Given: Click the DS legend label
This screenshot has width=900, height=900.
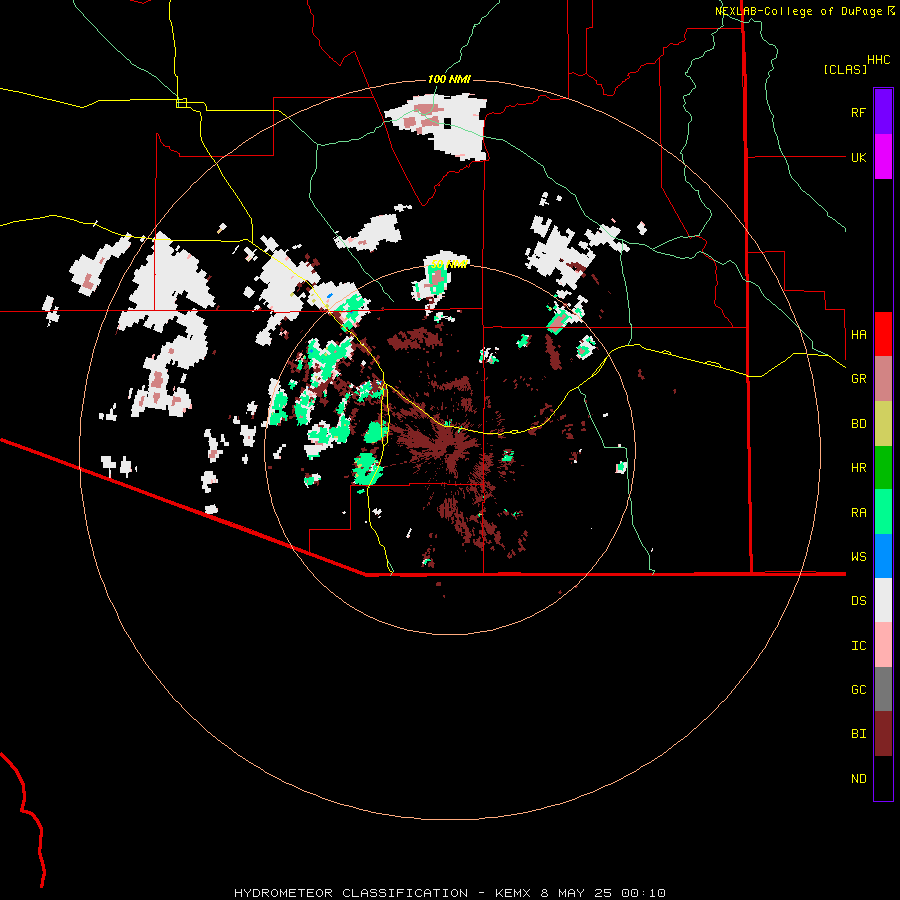Looking at the screenshot, I should tap(858, 601).
